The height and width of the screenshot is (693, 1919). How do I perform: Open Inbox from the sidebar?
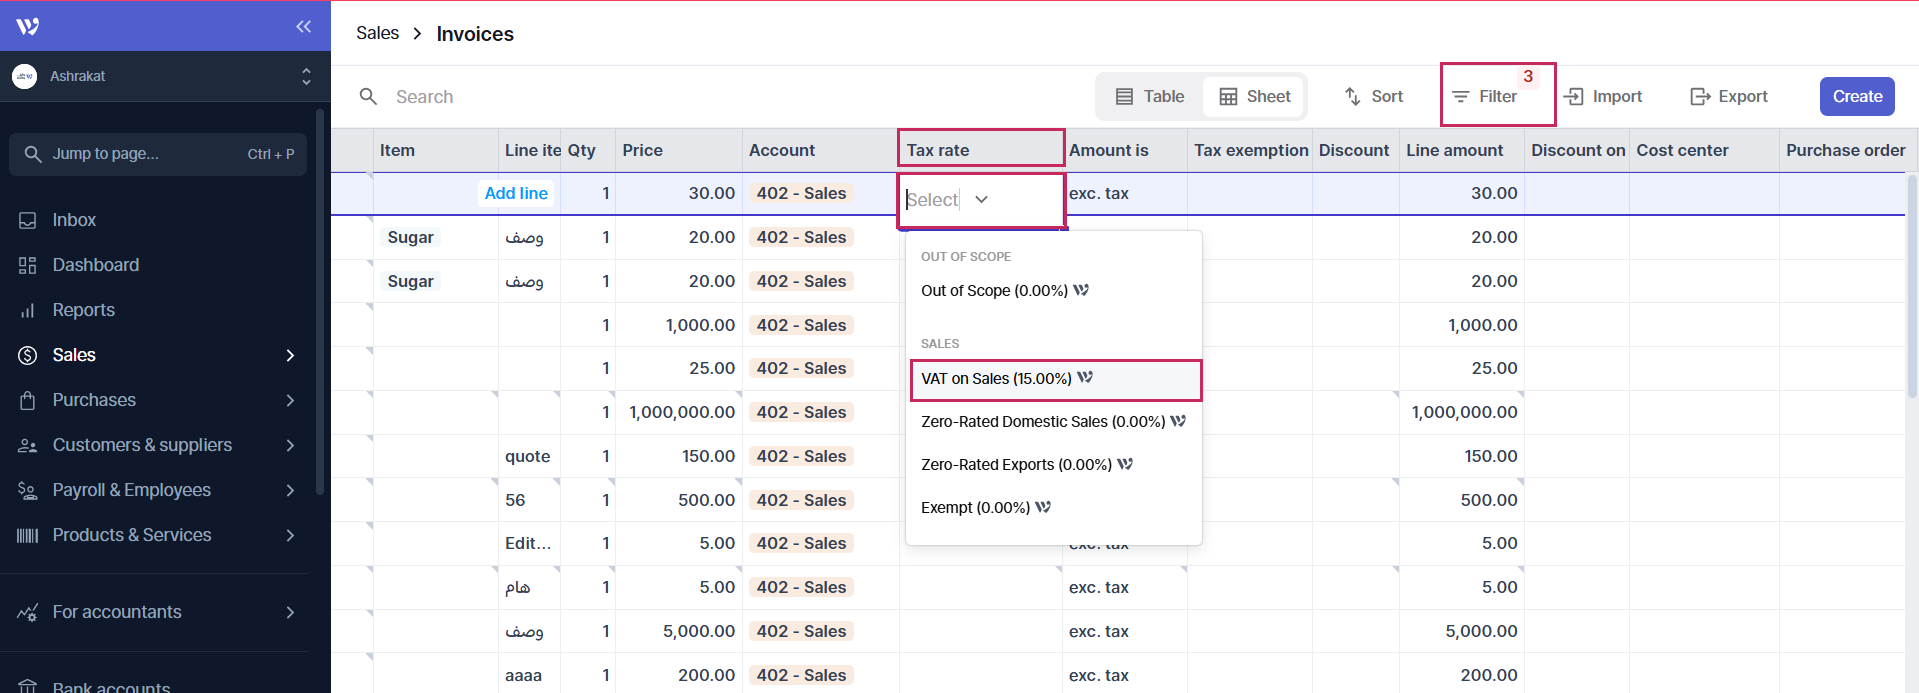[x=74, y=220]
